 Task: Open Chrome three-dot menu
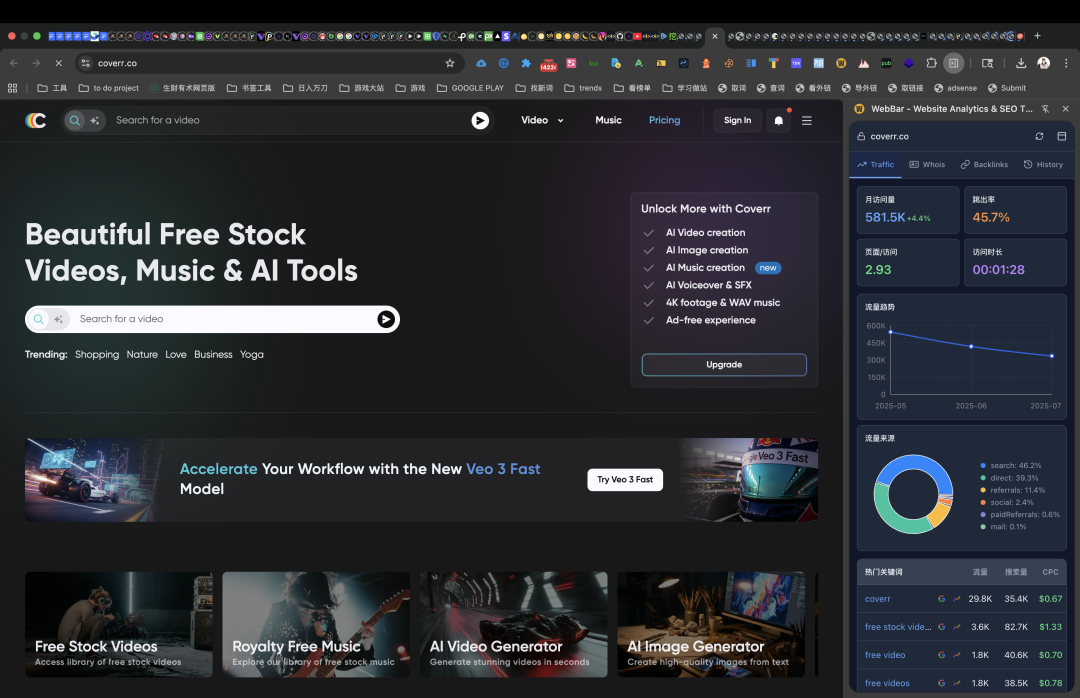click(1066, 63)
